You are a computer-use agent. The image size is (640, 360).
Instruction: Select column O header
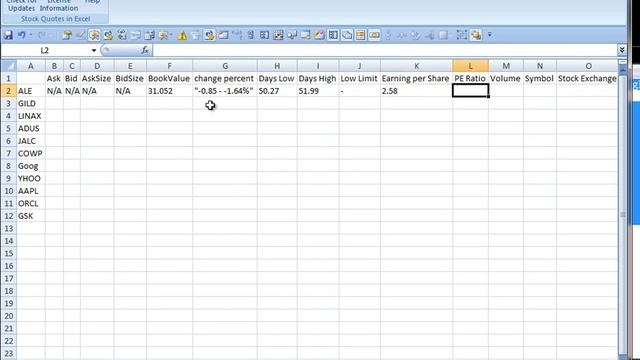point(588,66)
